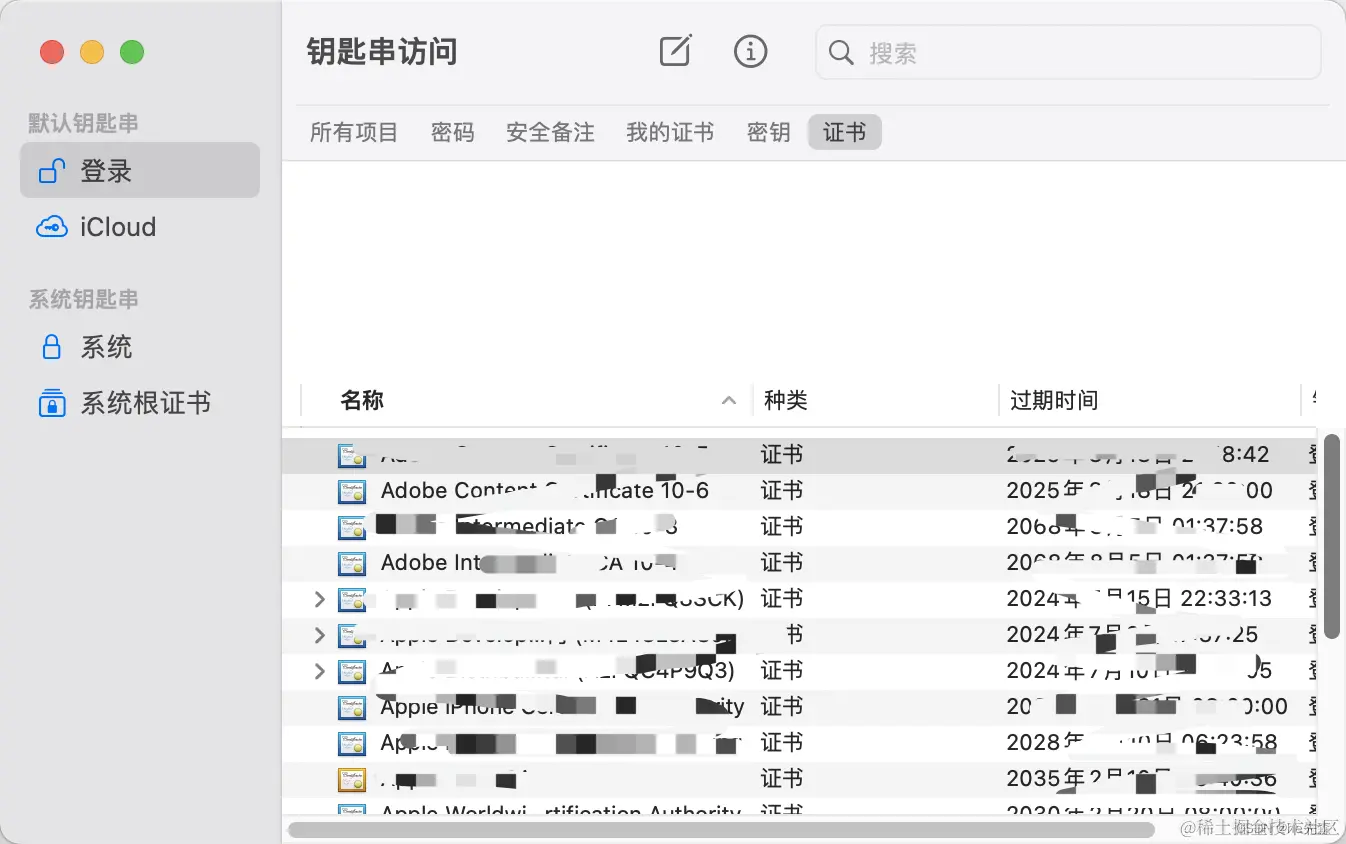The image size is (1346, 844).
Task: Click the vertical scrollbar of the certificate list
Action: [1331, 536]
